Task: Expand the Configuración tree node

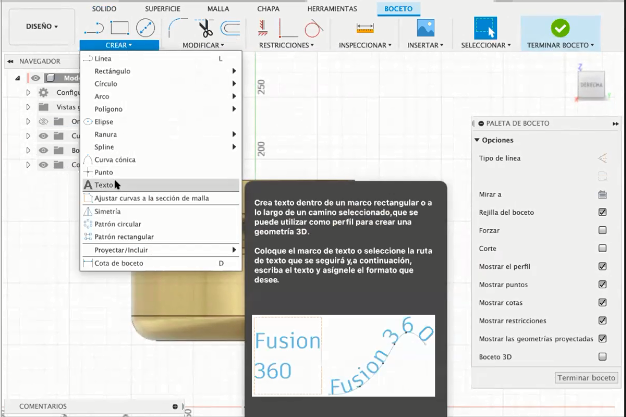Action: coord(28,93)
